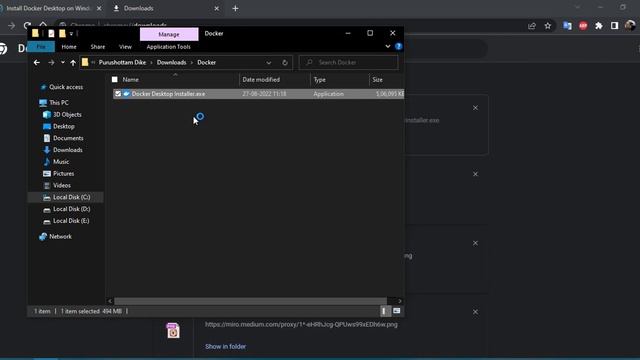
Task: Close the Downloads Chrome tab
Action: 217,8
